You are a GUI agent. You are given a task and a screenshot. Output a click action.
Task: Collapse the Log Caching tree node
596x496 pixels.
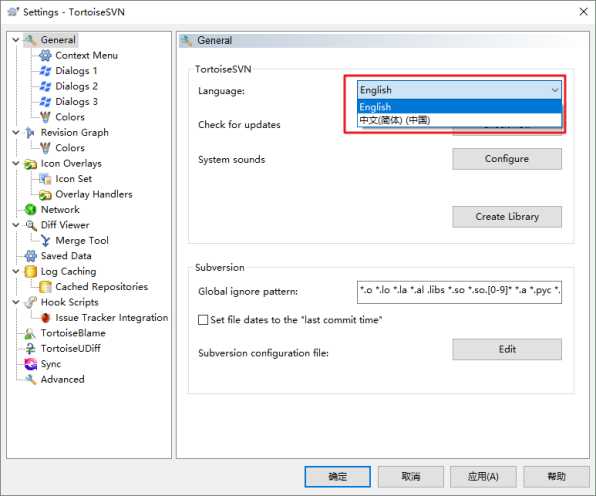pos(16,271)
